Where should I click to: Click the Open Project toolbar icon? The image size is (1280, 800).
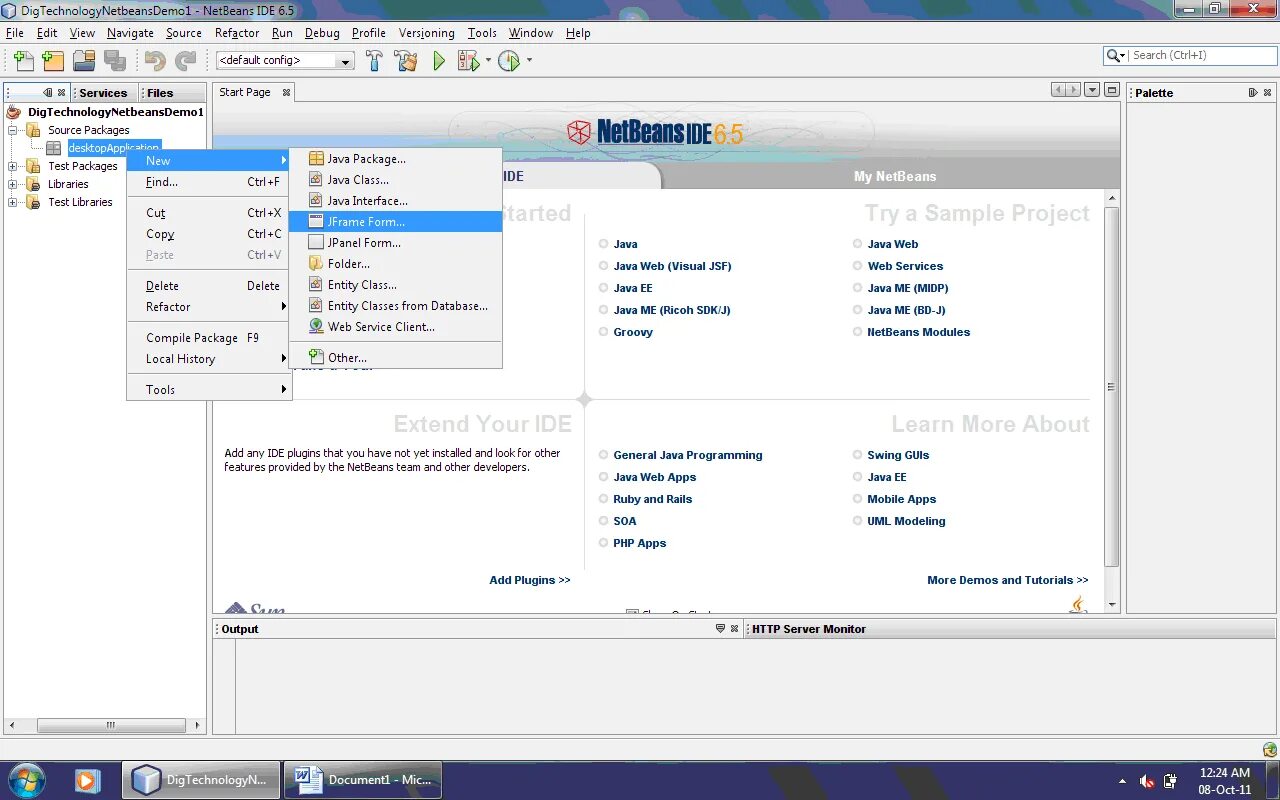(84, 61)
